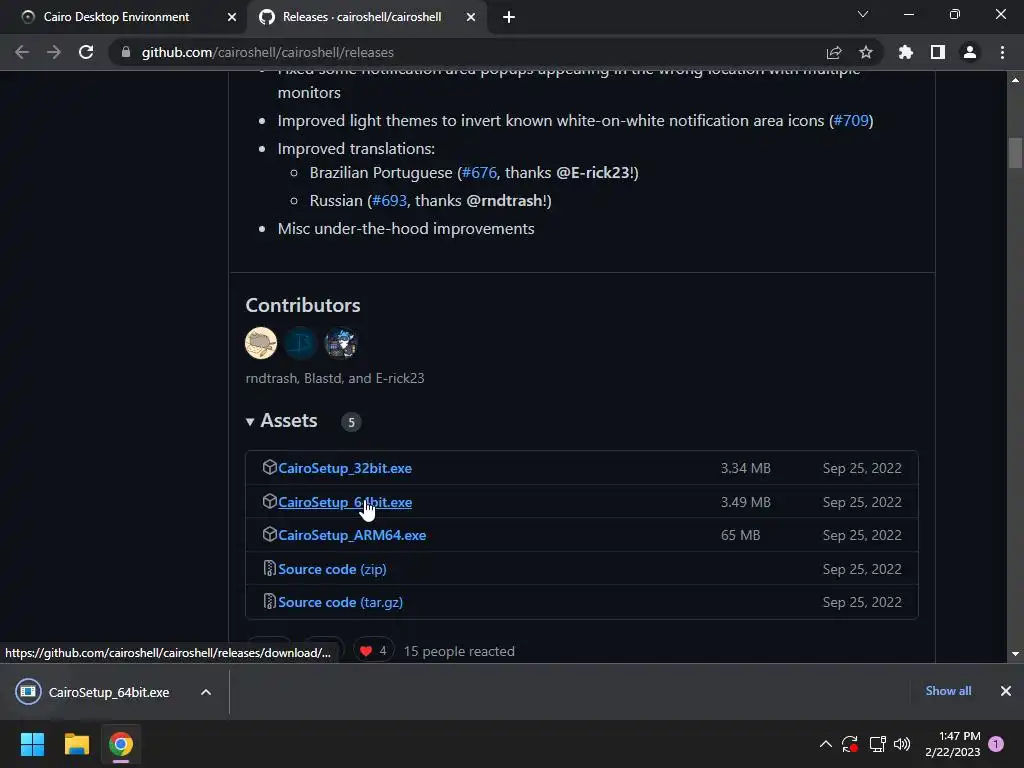The width and height of the screenshot is (1024, 768).
Task: Click the 65 MB file size text
Action: (740, 536)
